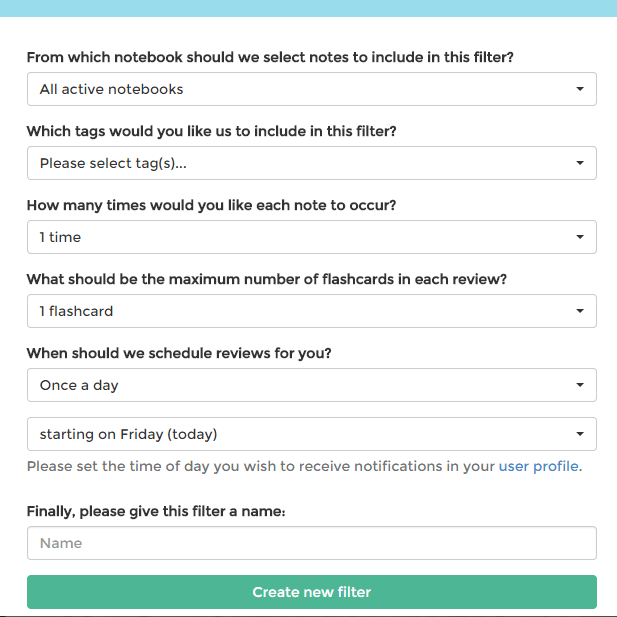
Task: Click the 'Which tags would you like' question label
Action: (211, 131)
